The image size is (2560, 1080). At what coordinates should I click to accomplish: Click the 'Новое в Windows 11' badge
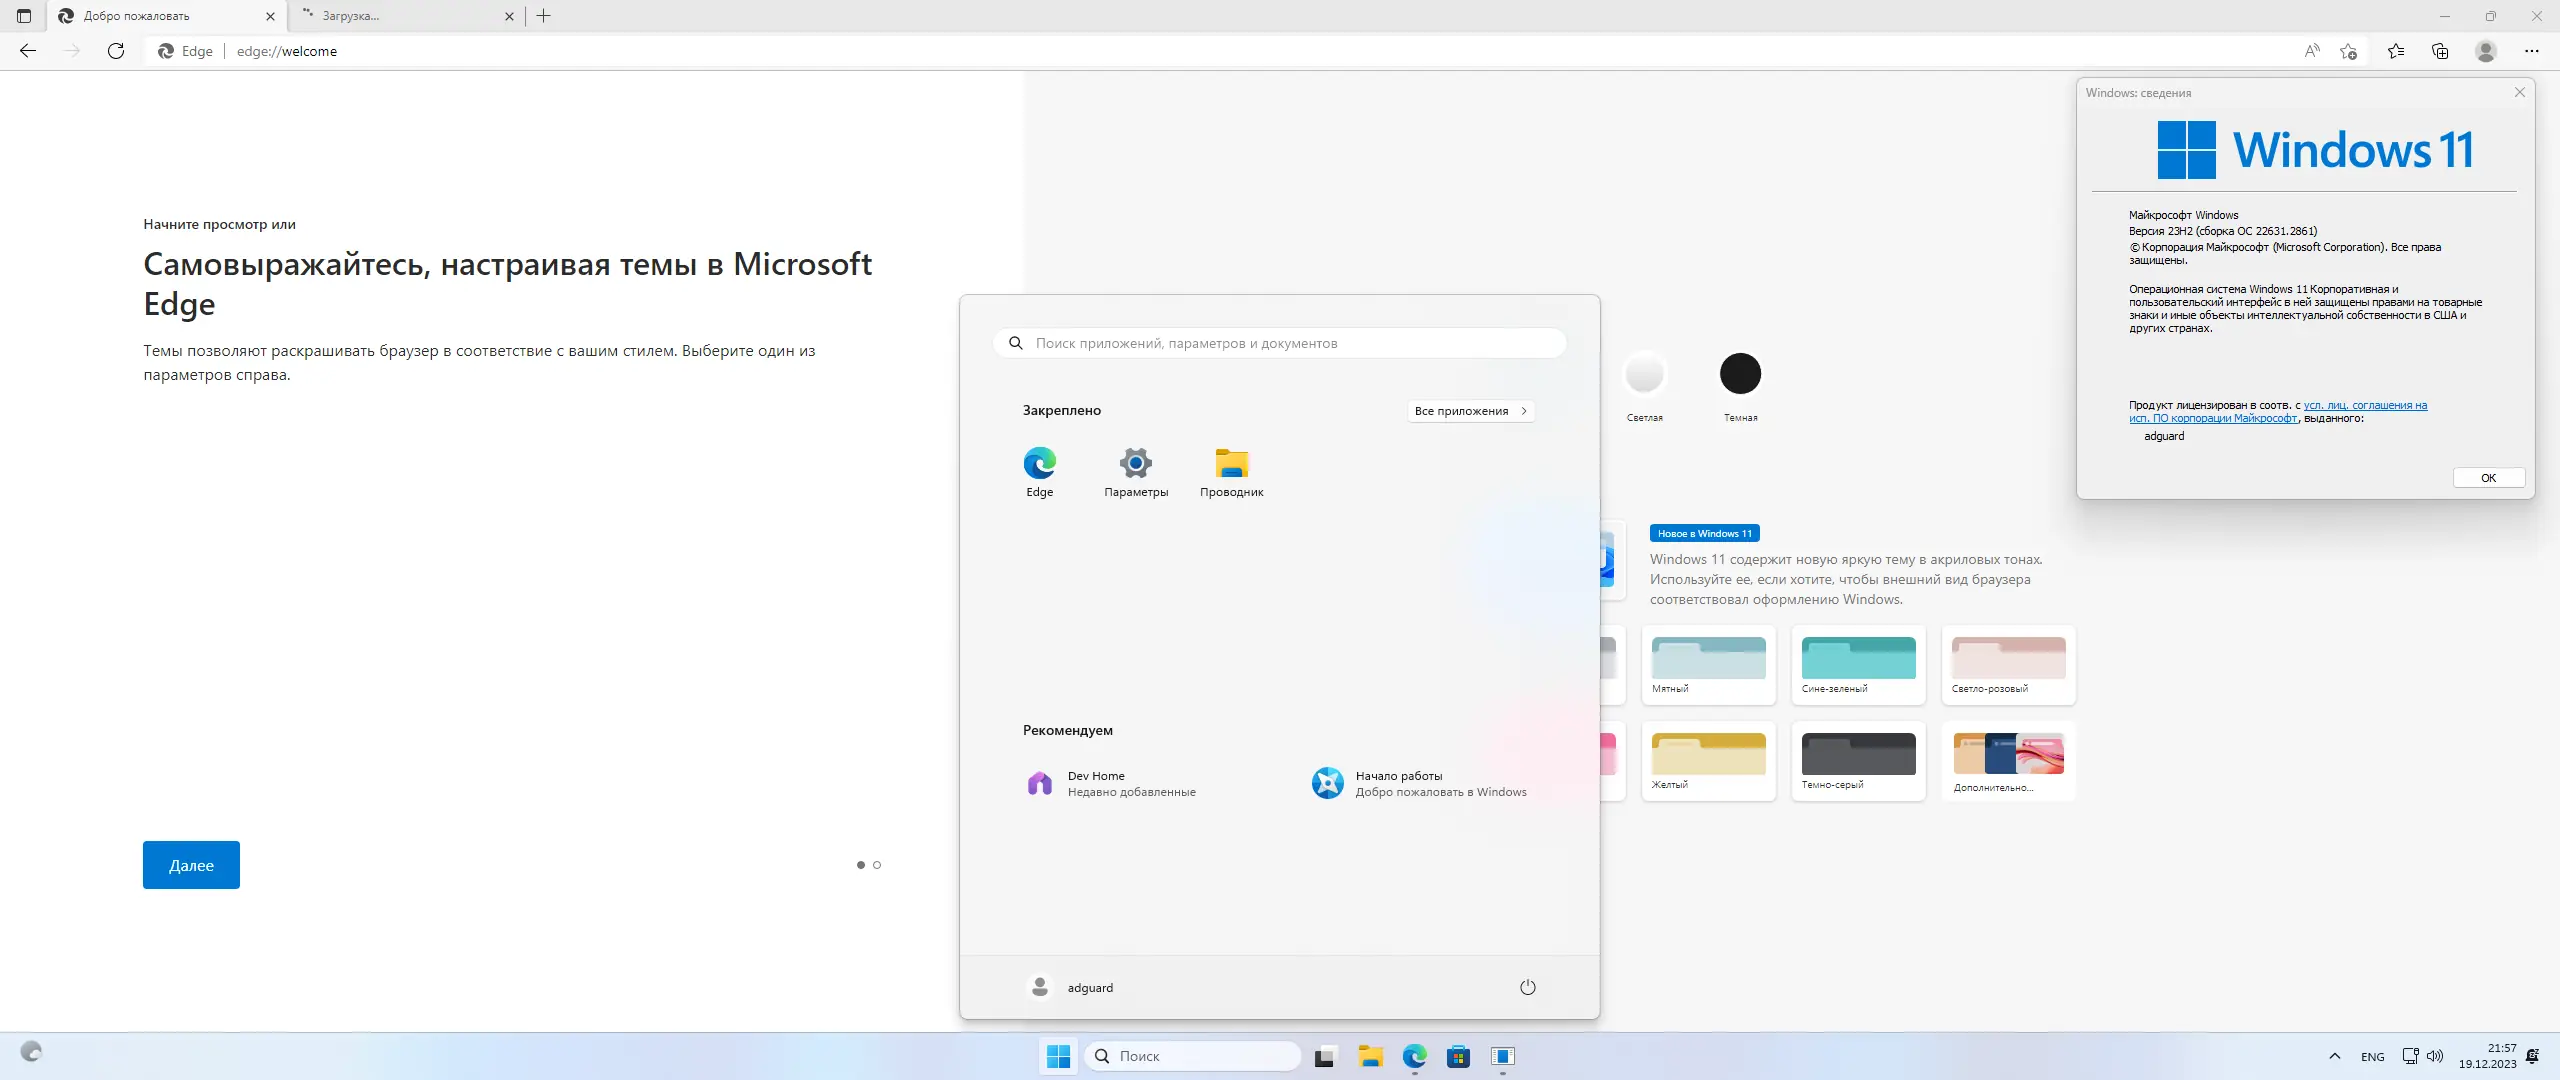click(x=1704, y=533)
